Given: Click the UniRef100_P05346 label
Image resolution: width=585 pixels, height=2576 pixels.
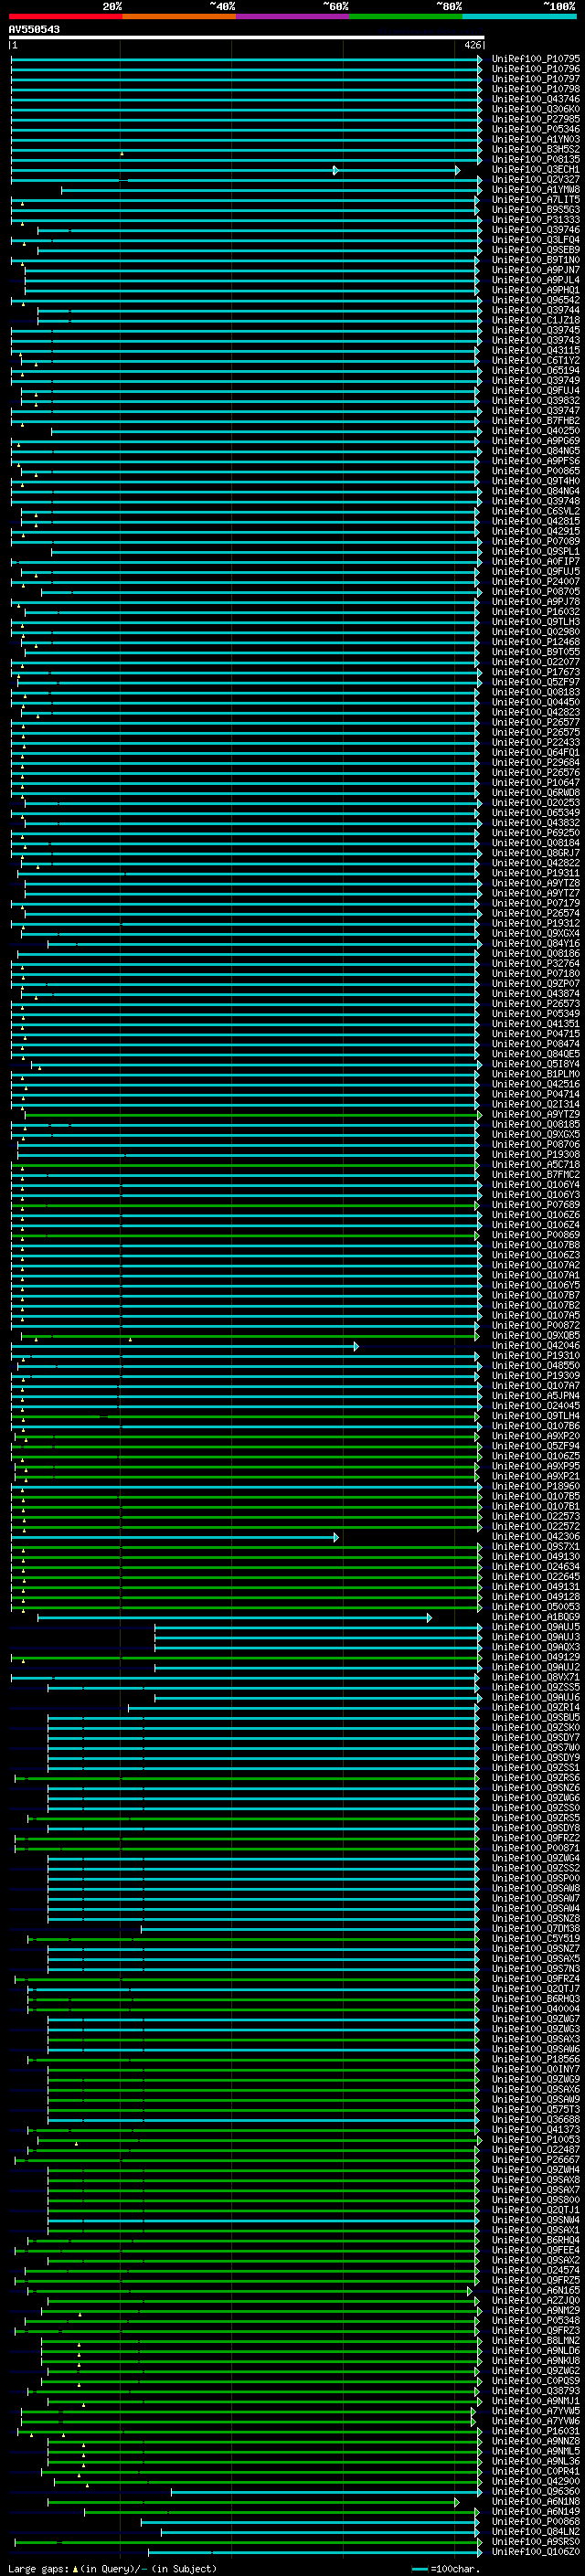Looking at the screenshot, I should [536, 129].
